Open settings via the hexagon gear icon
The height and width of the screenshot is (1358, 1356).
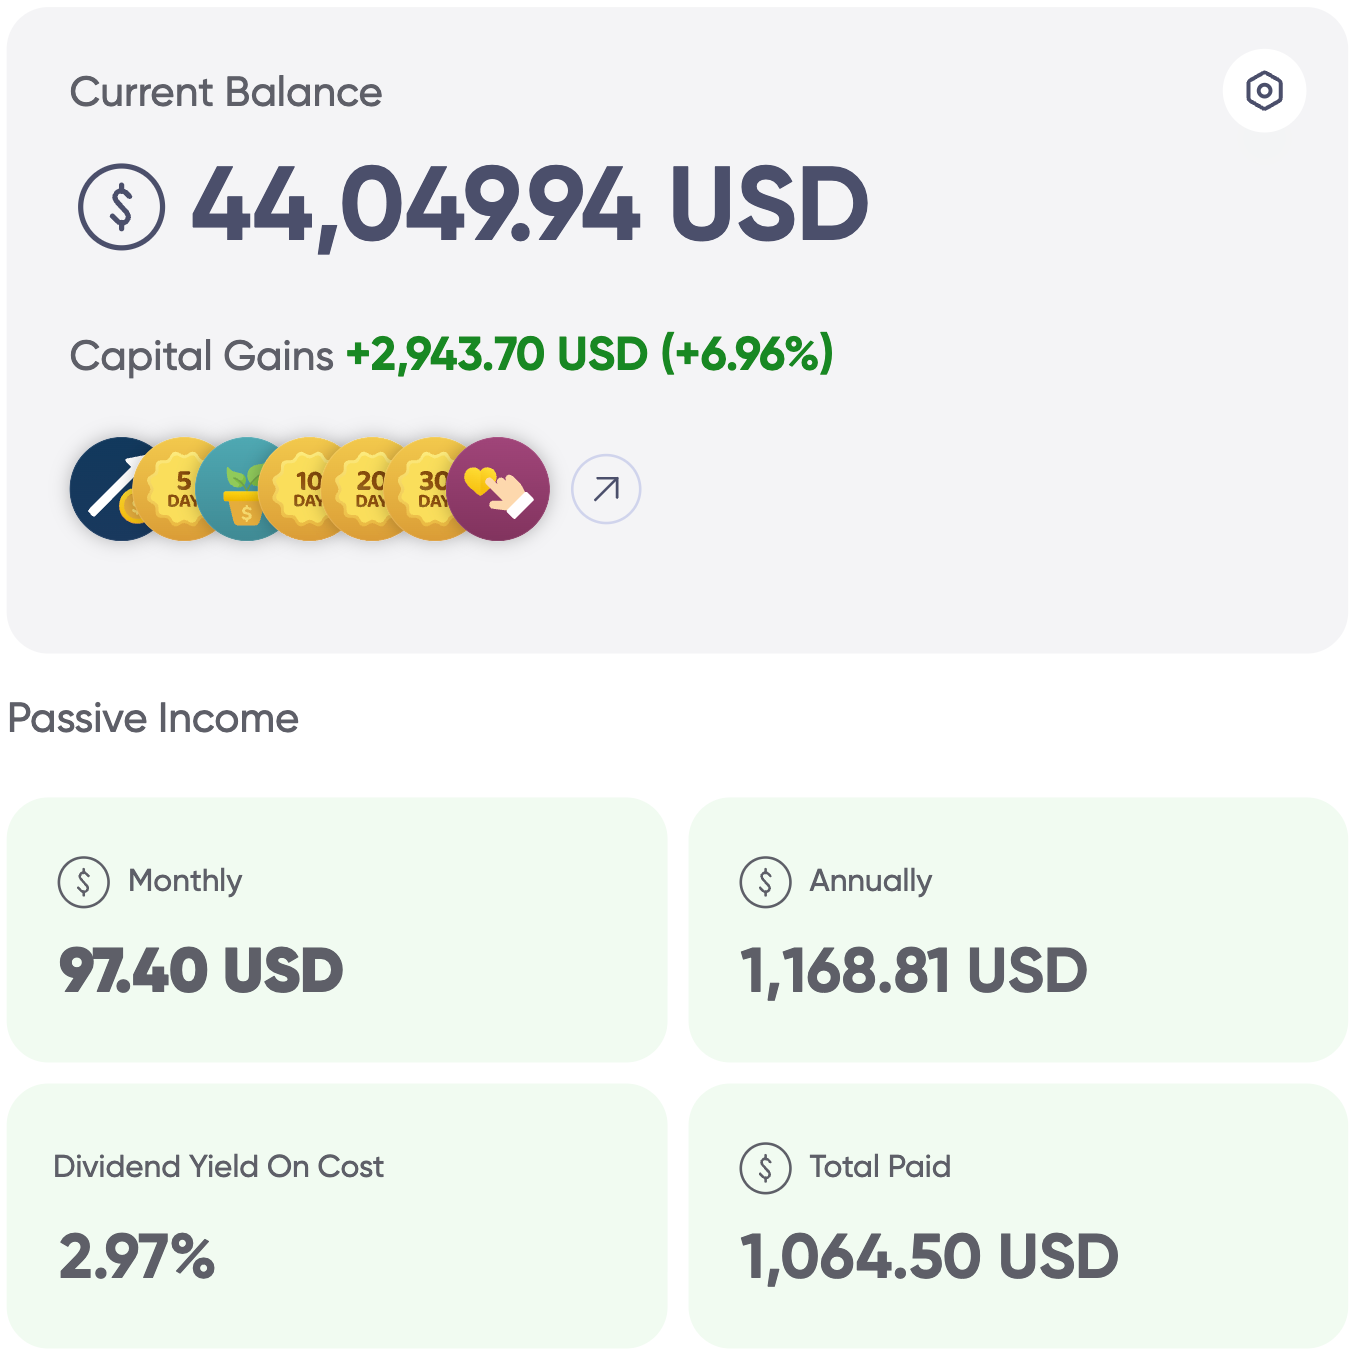click(1264, 91)
